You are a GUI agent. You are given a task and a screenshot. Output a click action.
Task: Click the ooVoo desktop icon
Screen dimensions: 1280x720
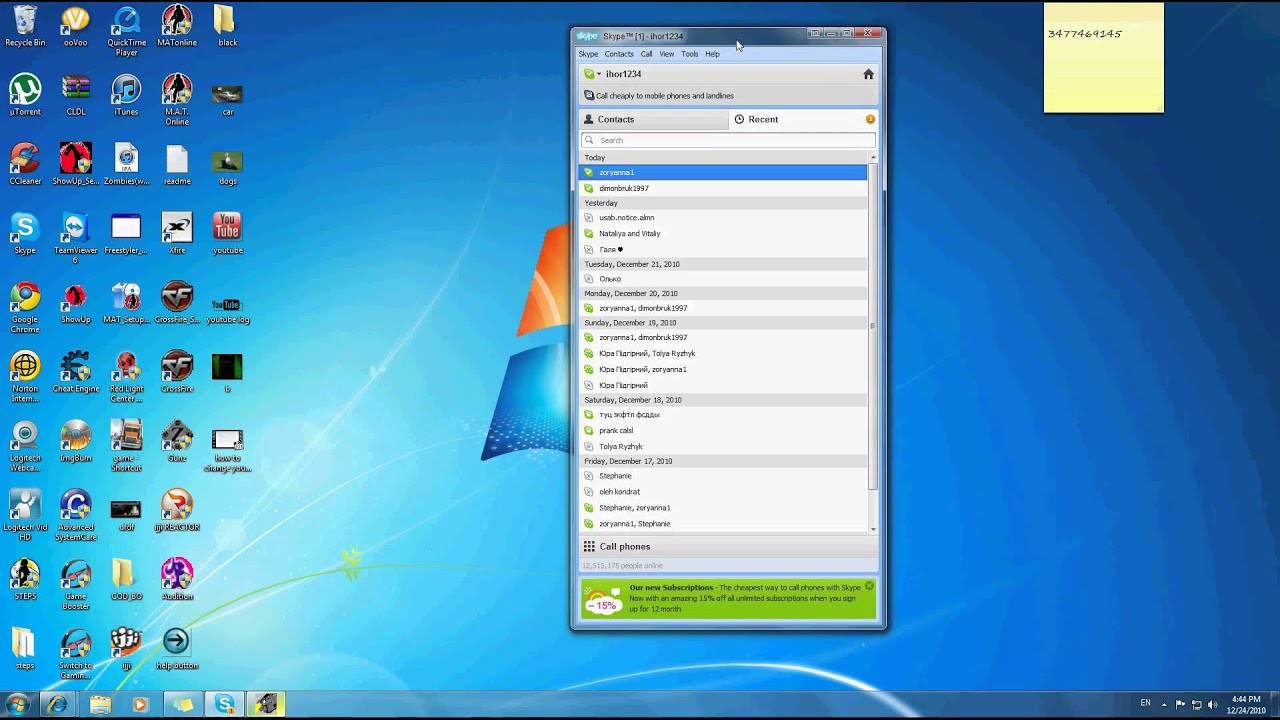tap(76, 27)
